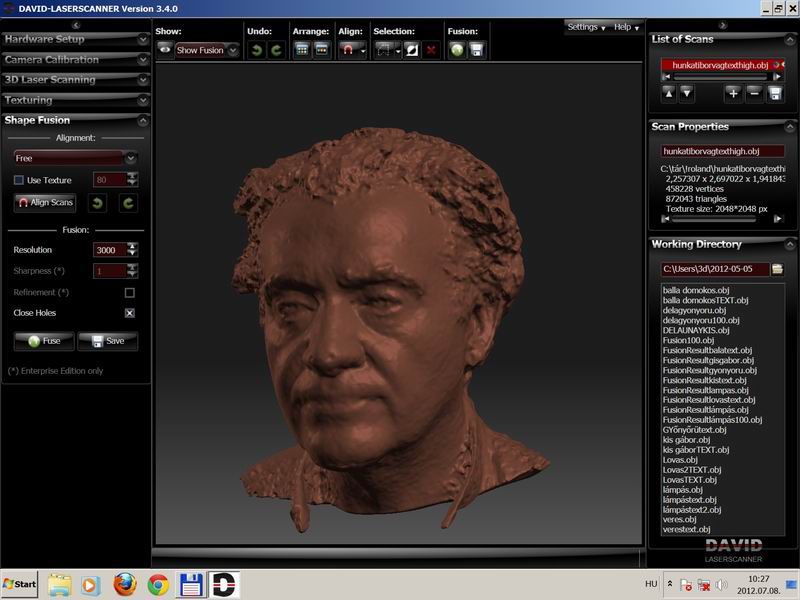
Task: Click the undo arrow in the top toolbar
Action: click(257, 49)
